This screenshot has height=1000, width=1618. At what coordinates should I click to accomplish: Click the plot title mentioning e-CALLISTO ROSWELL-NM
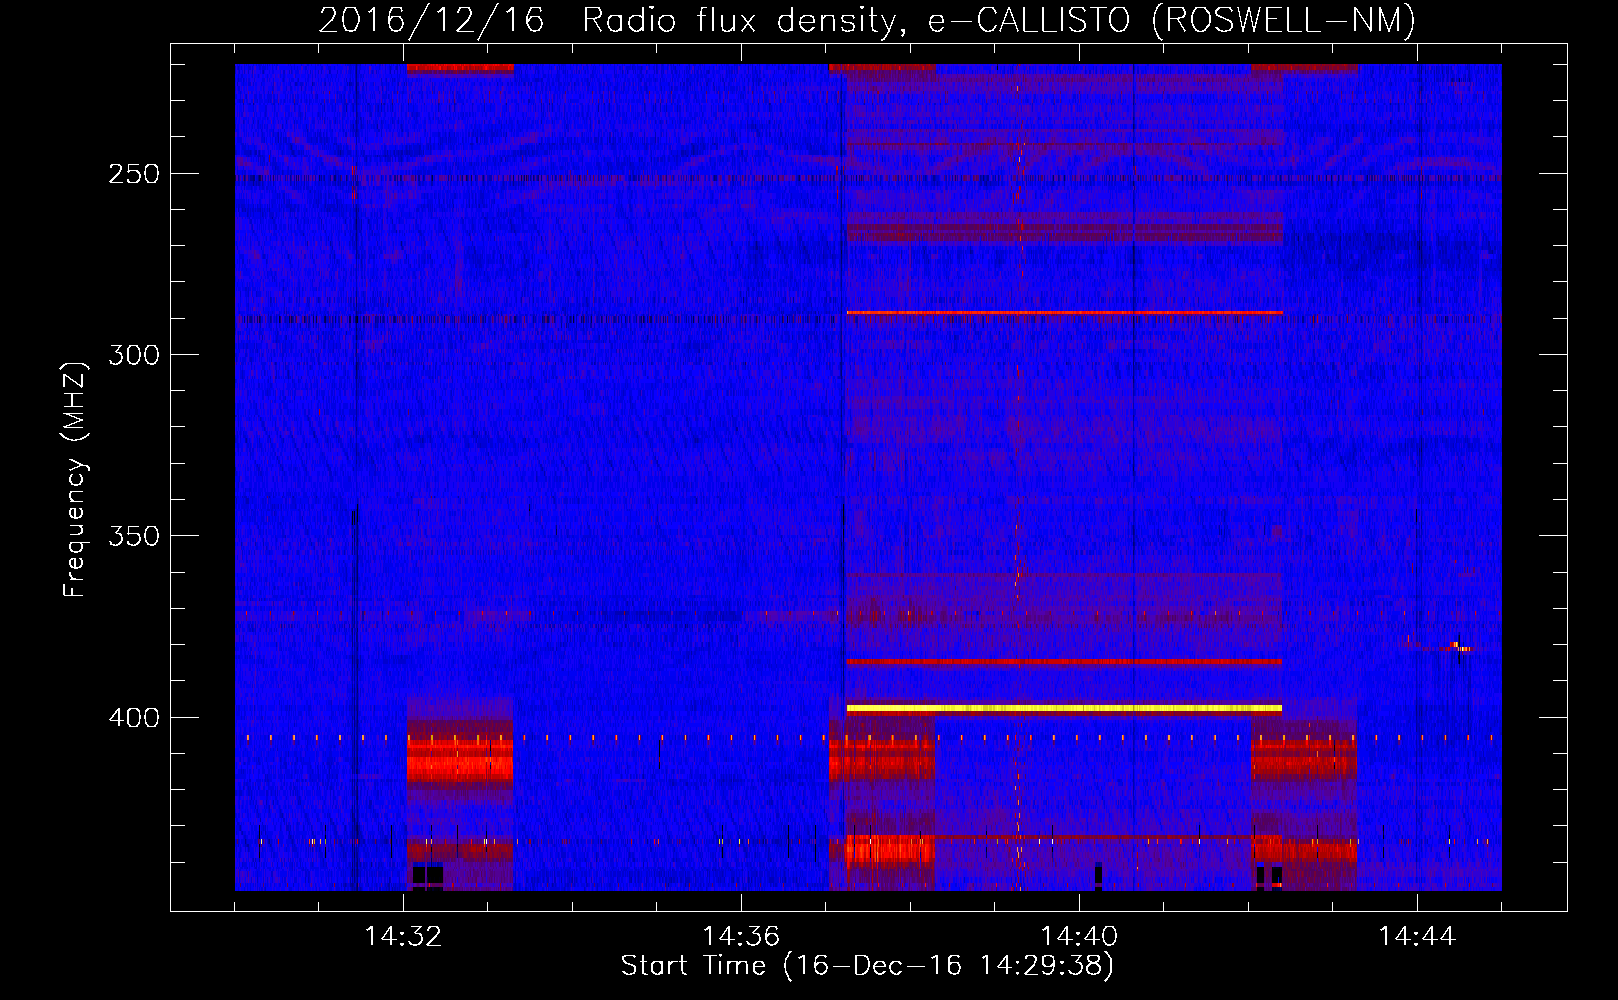[x=867, y=20]
